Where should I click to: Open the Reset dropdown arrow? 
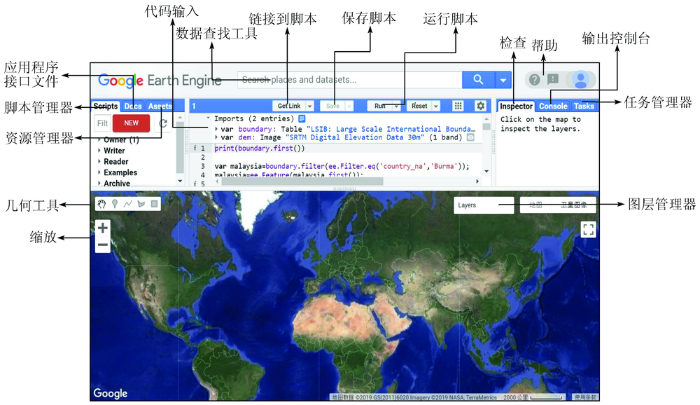tap(436, 106)
